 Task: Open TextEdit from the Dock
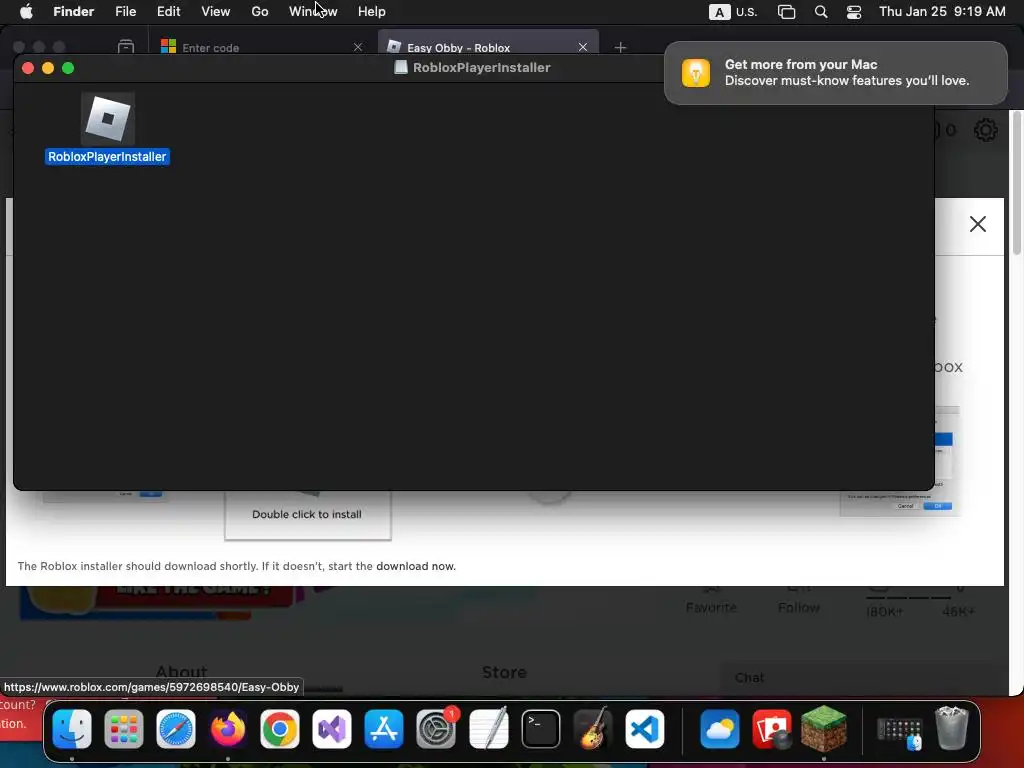click(x=488, y=729)
